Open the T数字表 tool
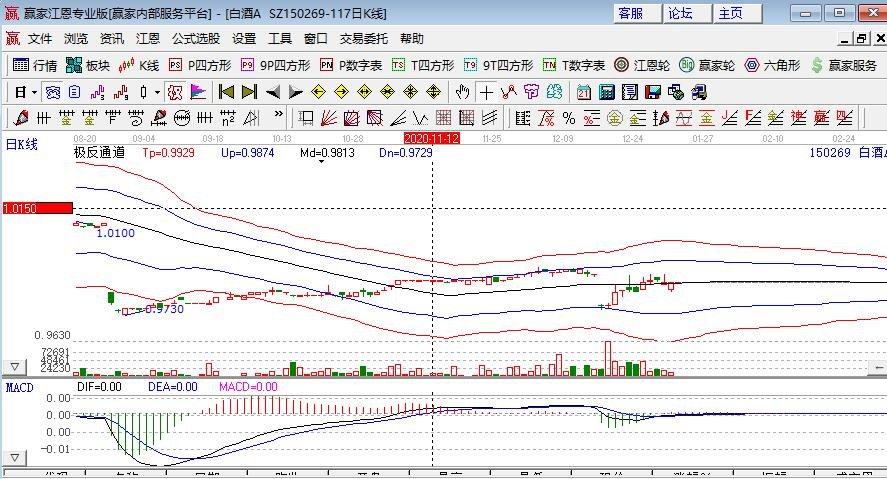Screen dimensions: 887x479 pyautogui.click(x=574, y=66)
